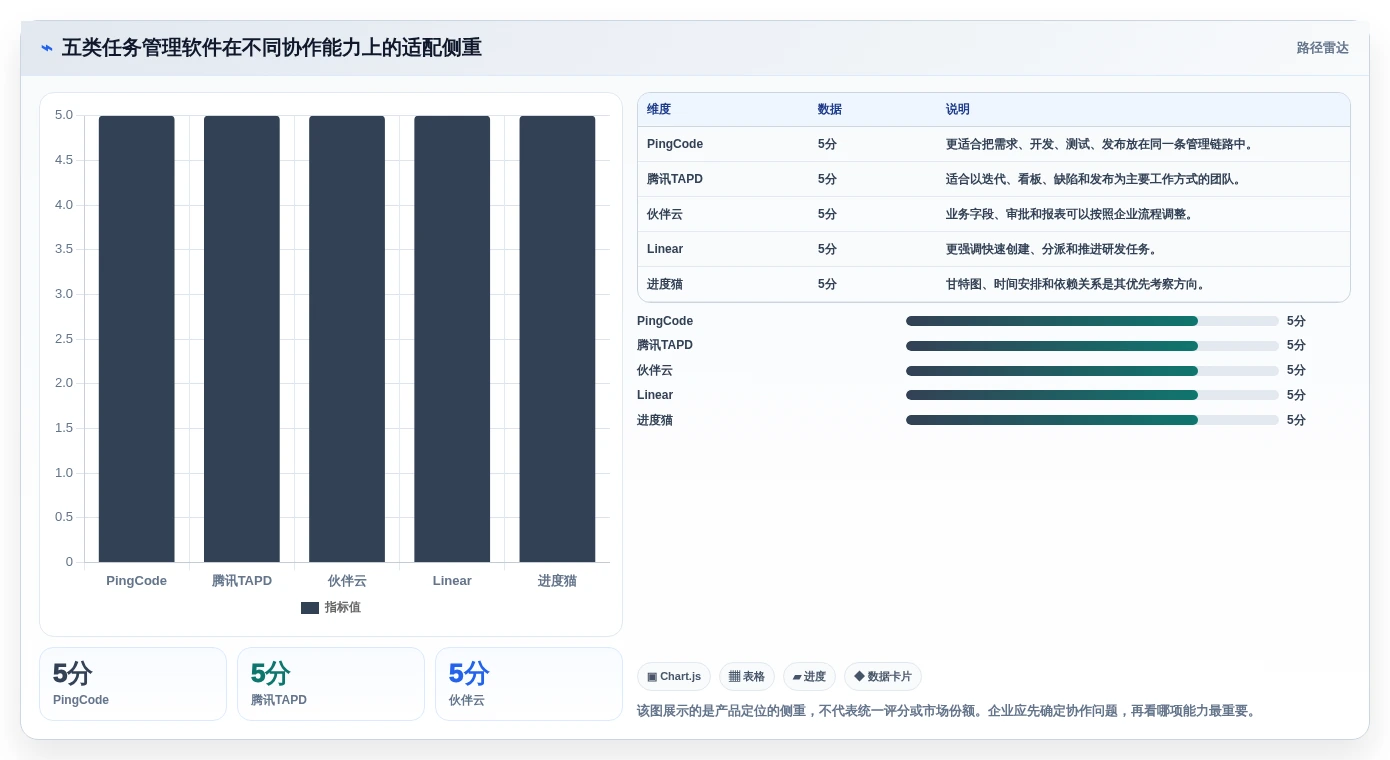Click the Linear progress bar
Viewport: 1390px width, 760px height.
coord(1092,395)
